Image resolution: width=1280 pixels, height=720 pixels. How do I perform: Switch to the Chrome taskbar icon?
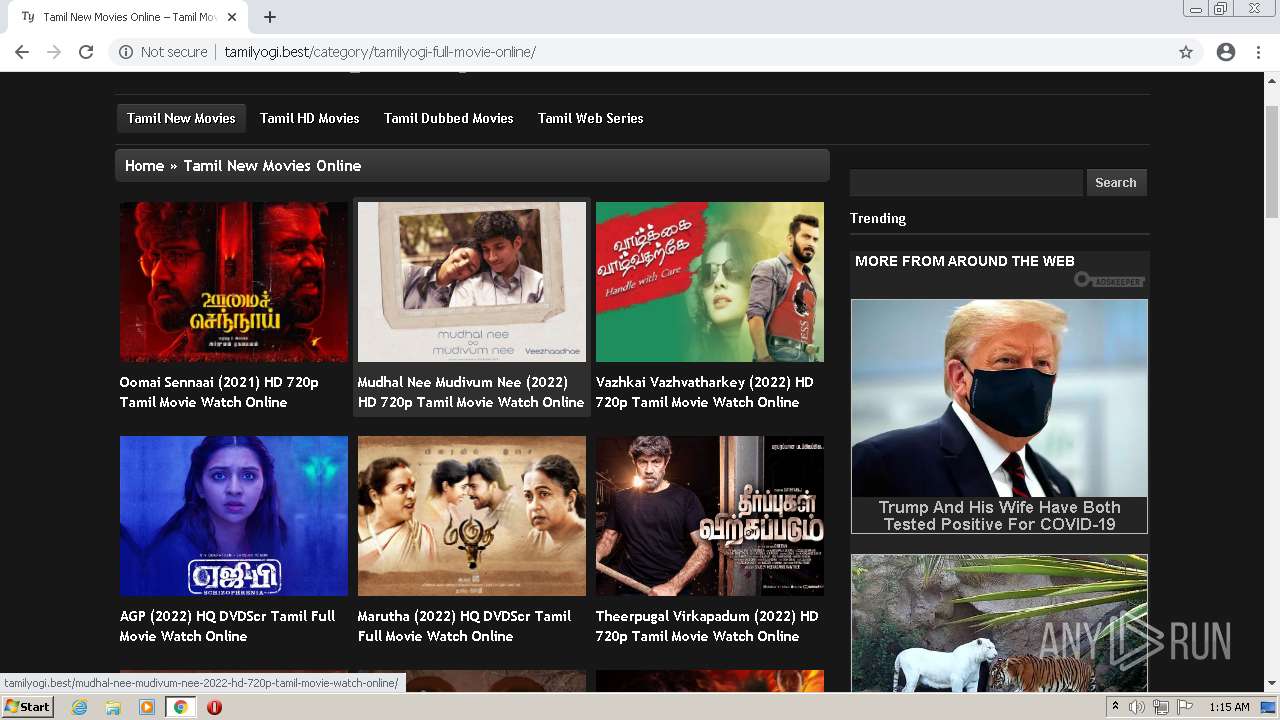(180, 707)
